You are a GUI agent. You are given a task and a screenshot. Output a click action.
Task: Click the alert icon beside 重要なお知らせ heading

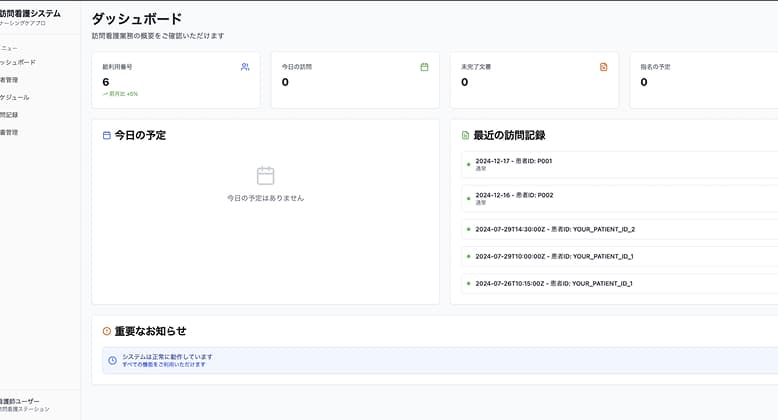tap(107, 331)
